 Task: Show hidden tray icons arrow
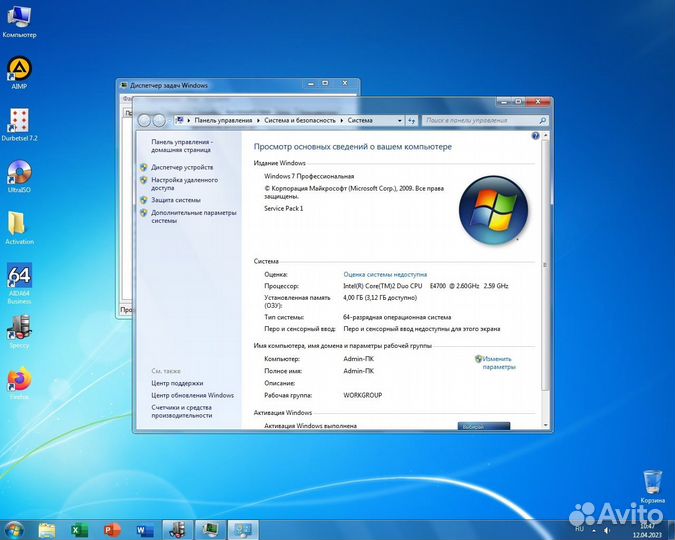coord(594,530)
